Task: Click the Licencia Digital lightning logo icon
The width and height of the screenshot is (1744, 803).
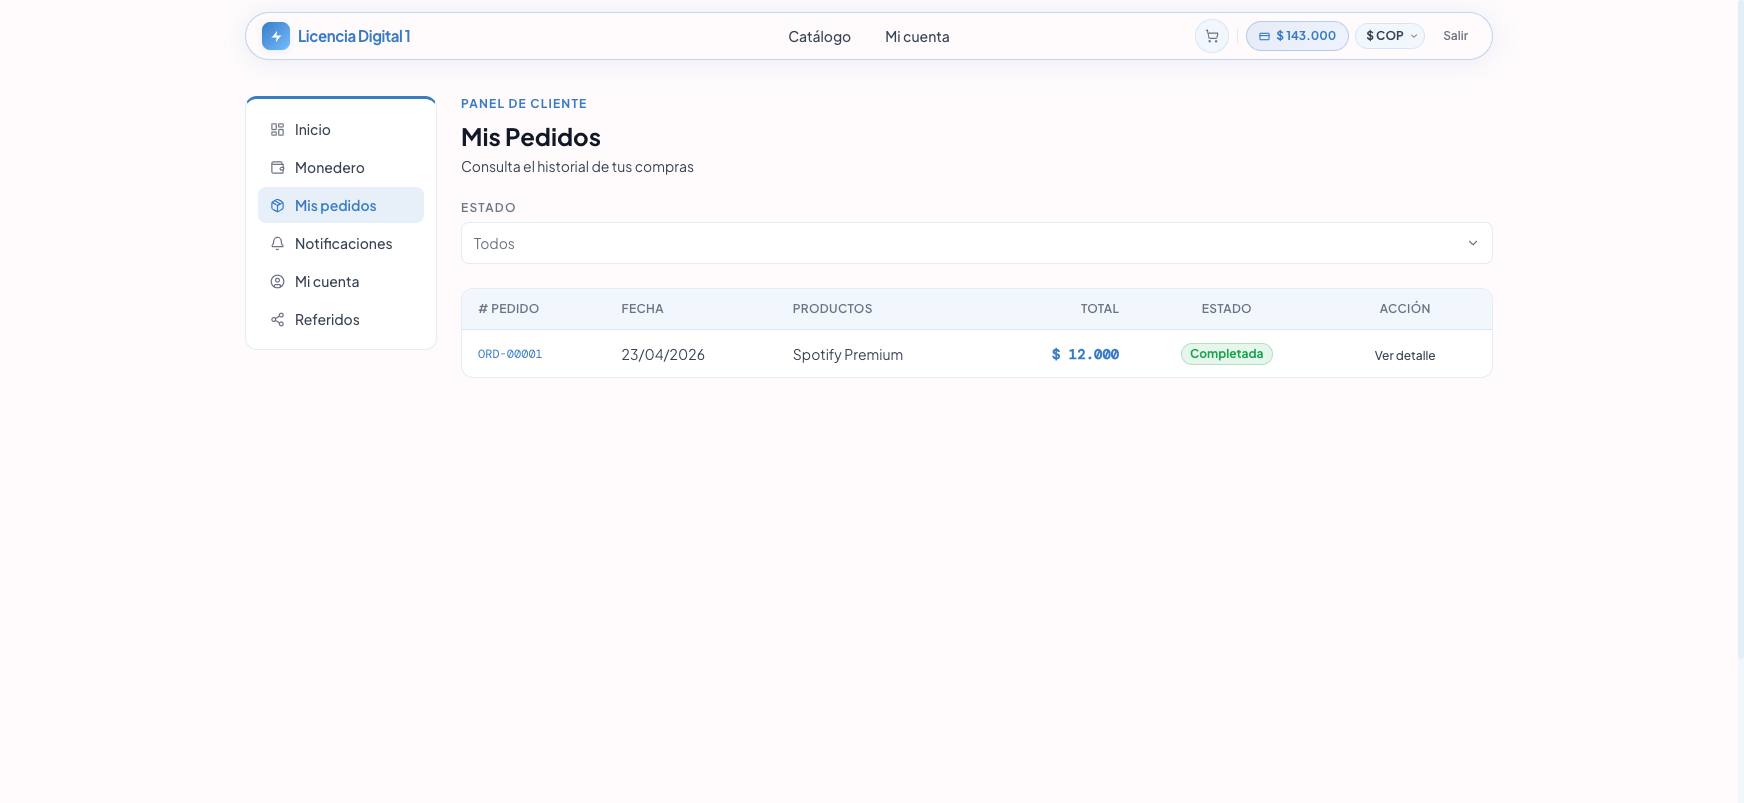Action: pyautogui.click(x=276, y=36)
